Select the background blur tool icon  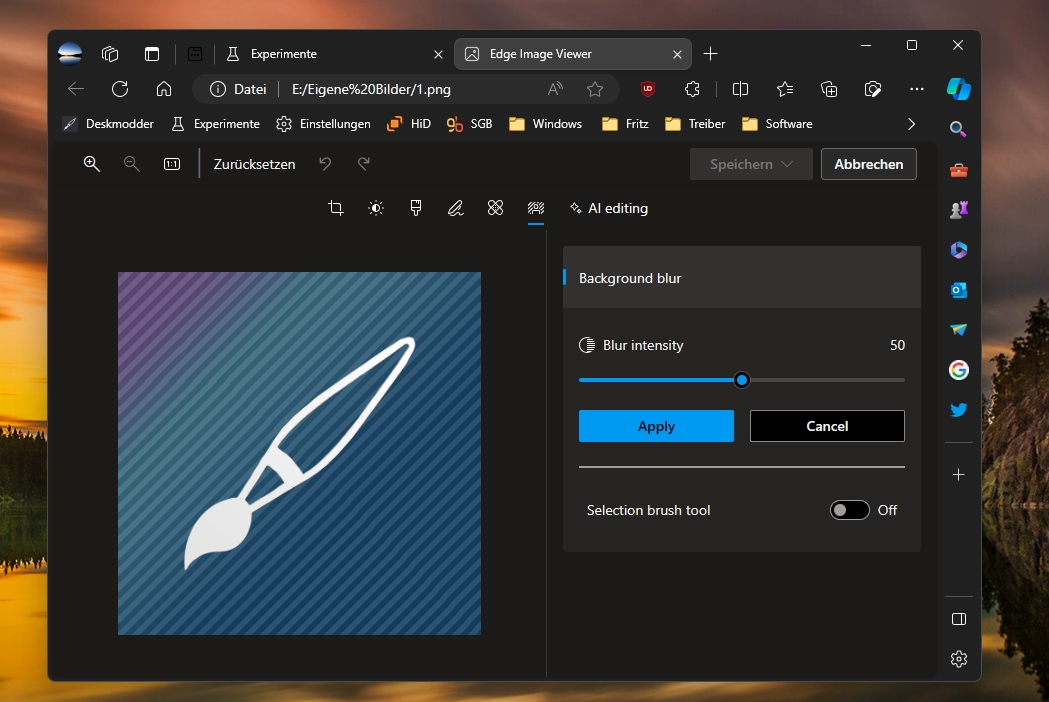point(536,208)
